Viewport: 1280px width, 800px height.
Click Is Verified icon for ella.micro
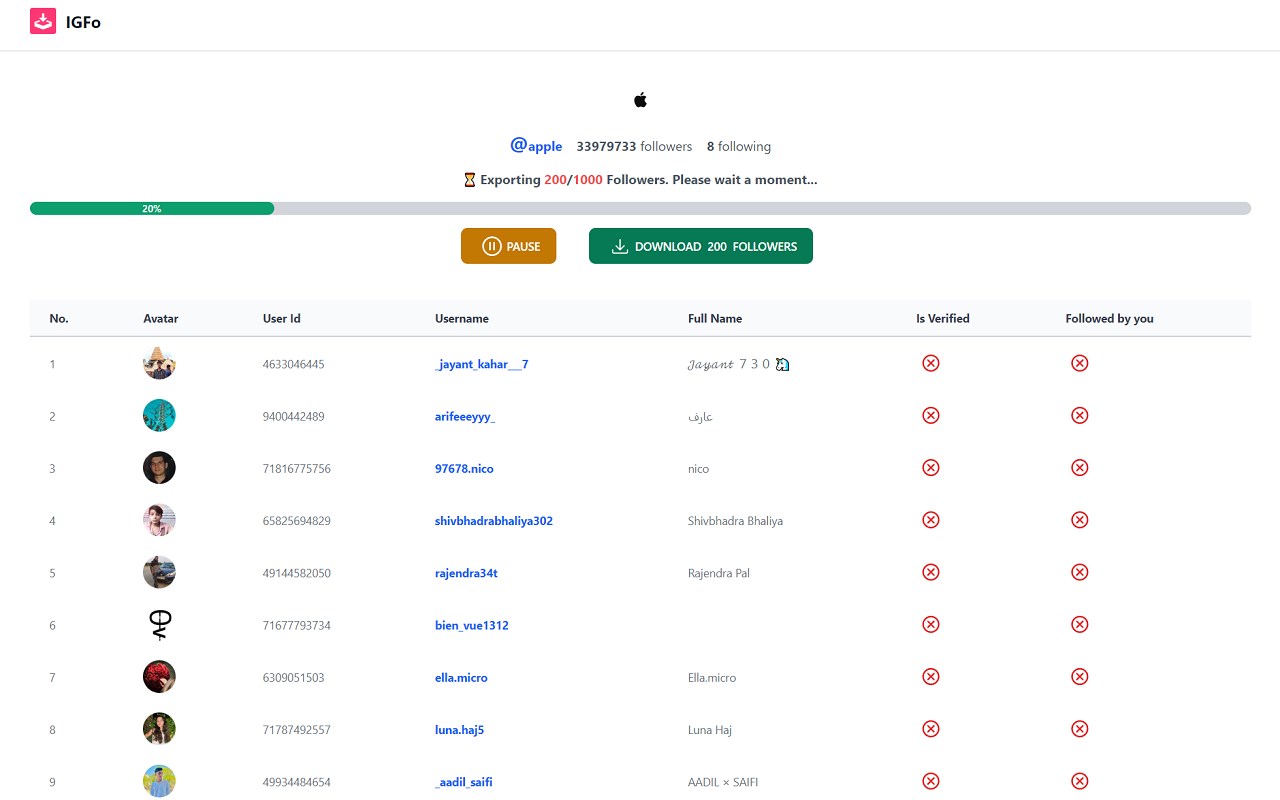931,676
